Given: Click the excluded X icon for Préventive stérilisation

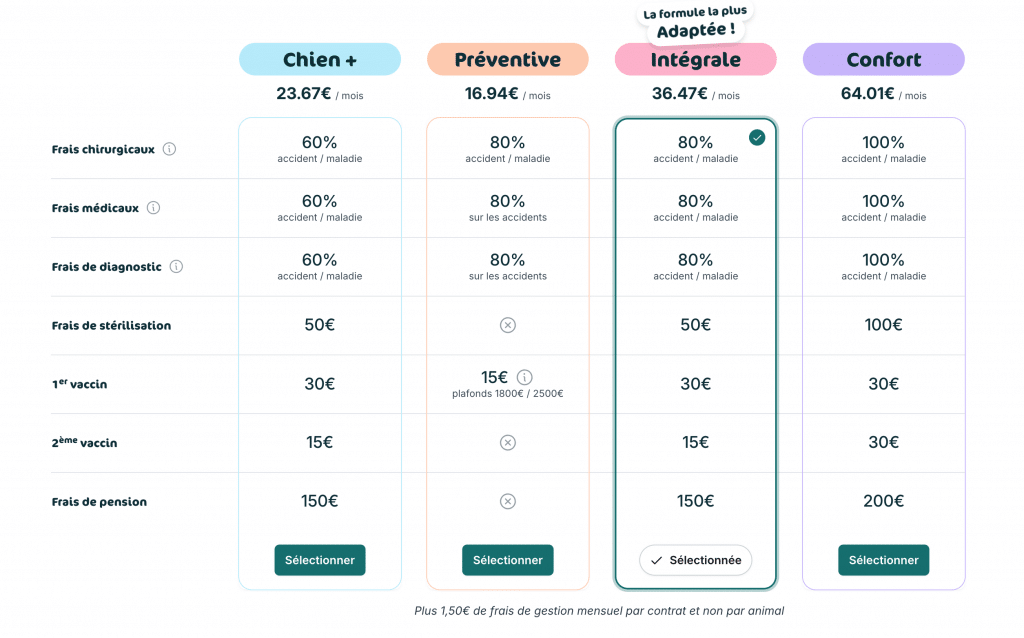Looking at the screenshot, I should click(x=507, y=325).
